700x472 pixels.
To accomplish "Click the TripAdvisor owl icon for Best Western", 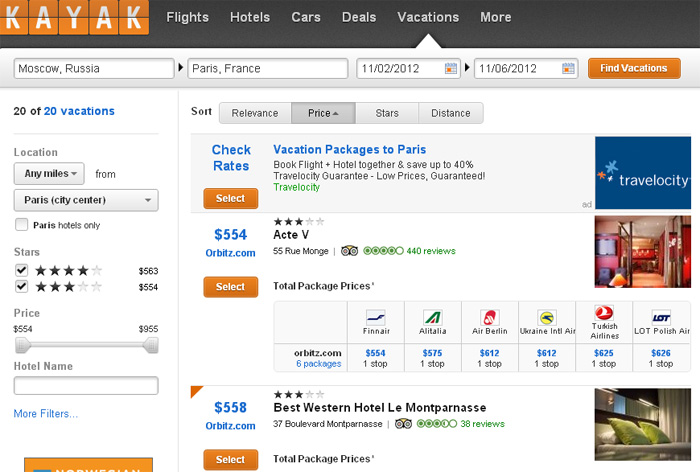I will click(403, 424).
